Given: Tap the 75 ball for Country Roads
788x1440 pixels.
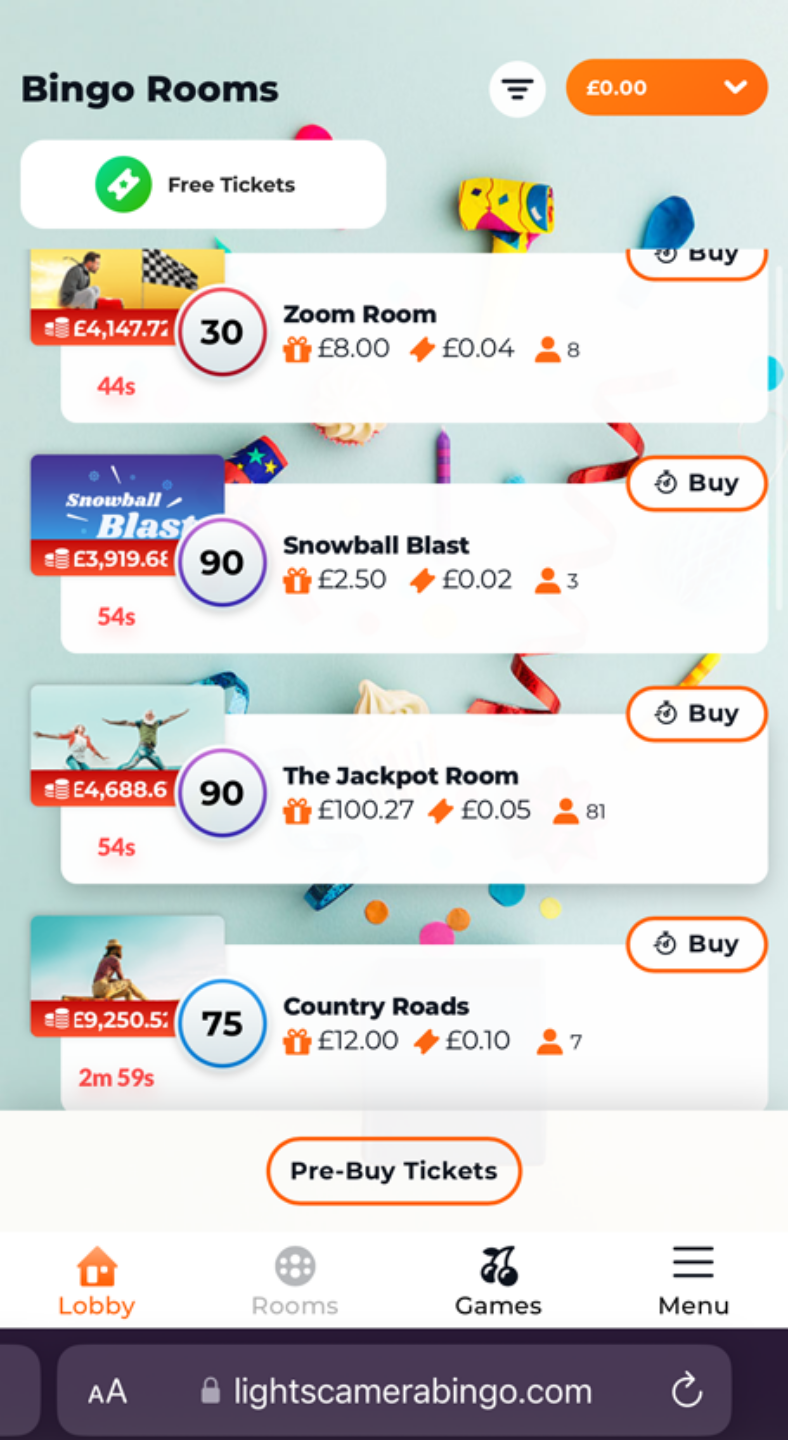Looking at the screenshot, I should click(221, 1024).
